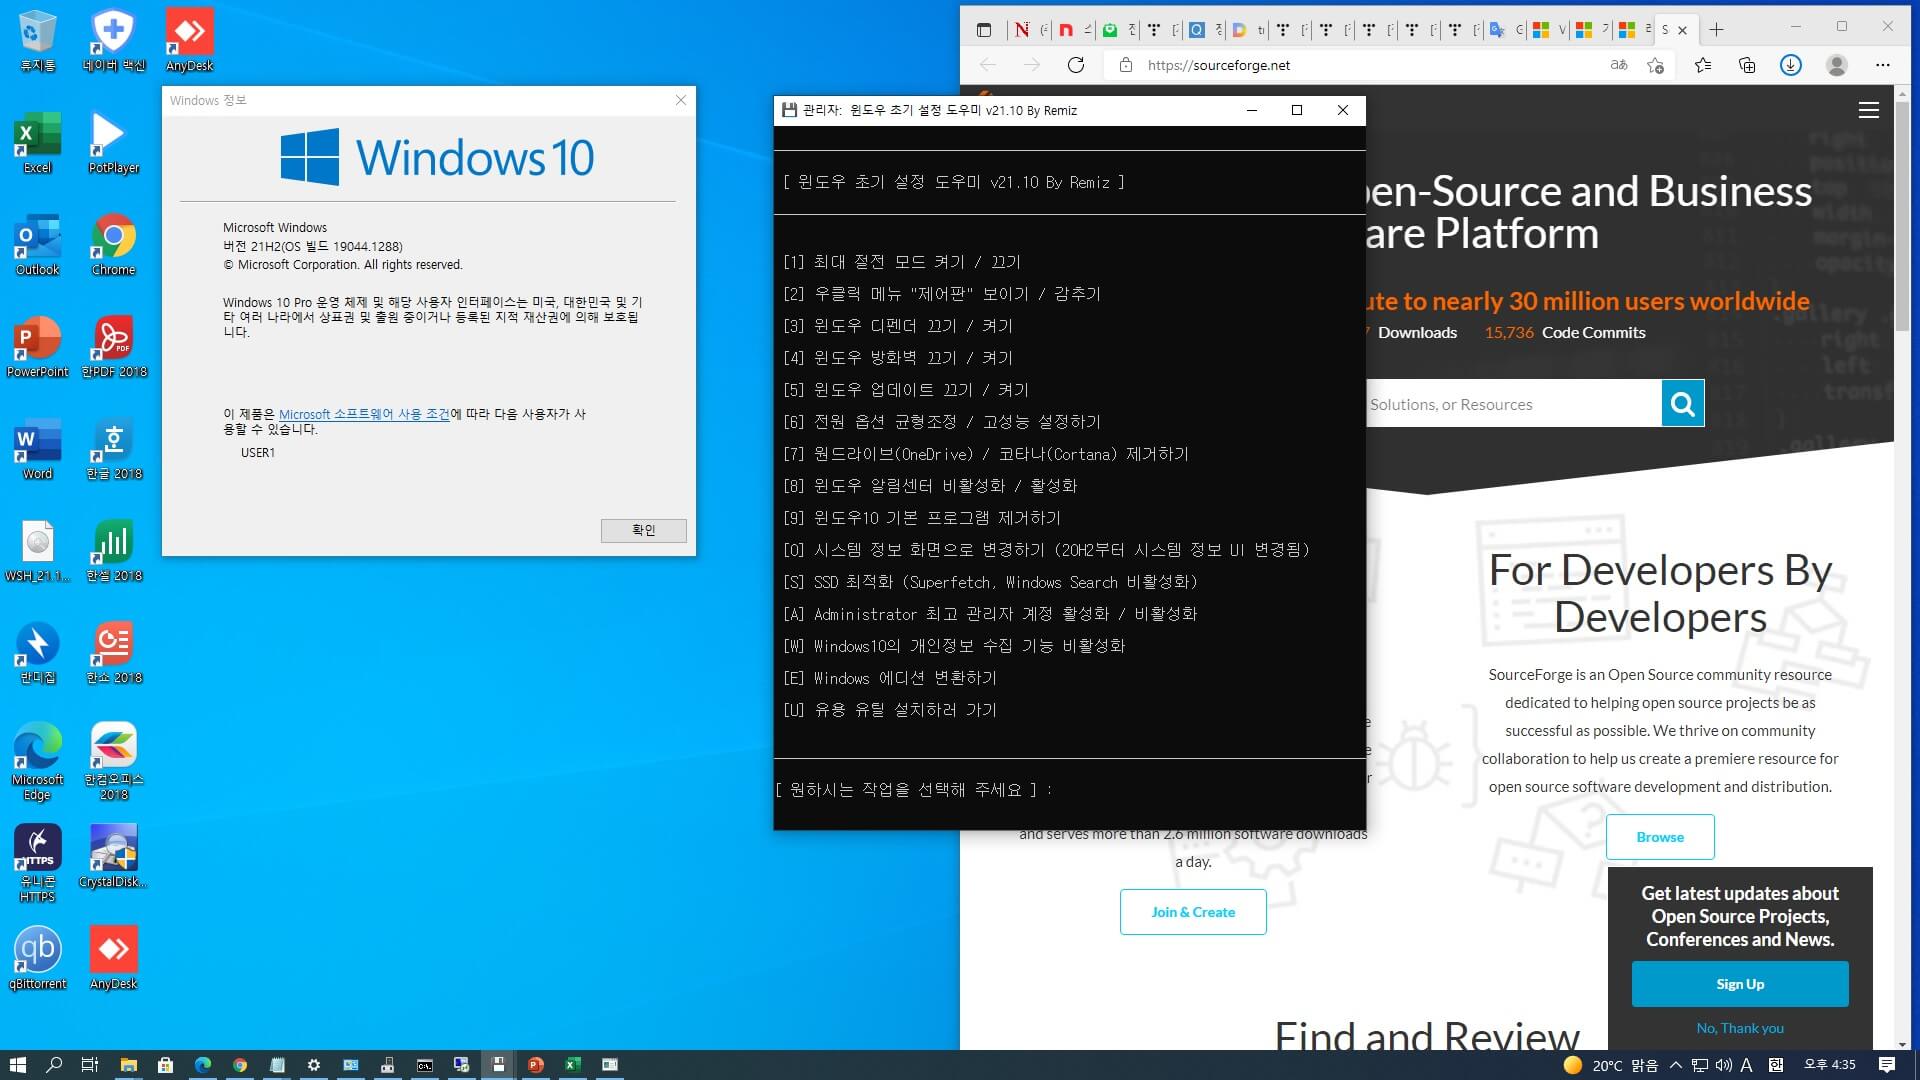Click the 확인 button in Windows 정보 dialog

[643, 530]
